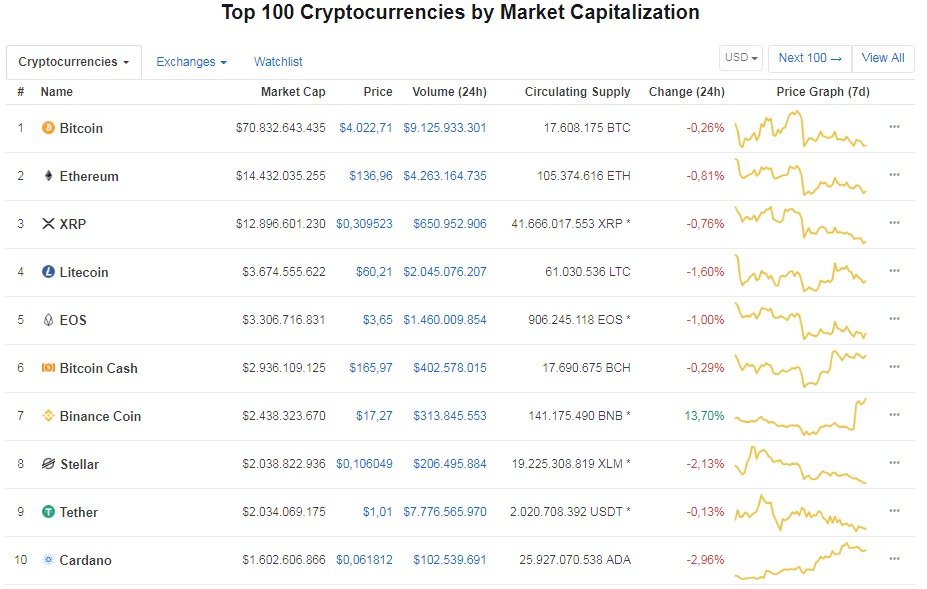Click the Binance Coin logo icon
The image size is (927, 589).
pyautogui.click(x=48, y=416)
